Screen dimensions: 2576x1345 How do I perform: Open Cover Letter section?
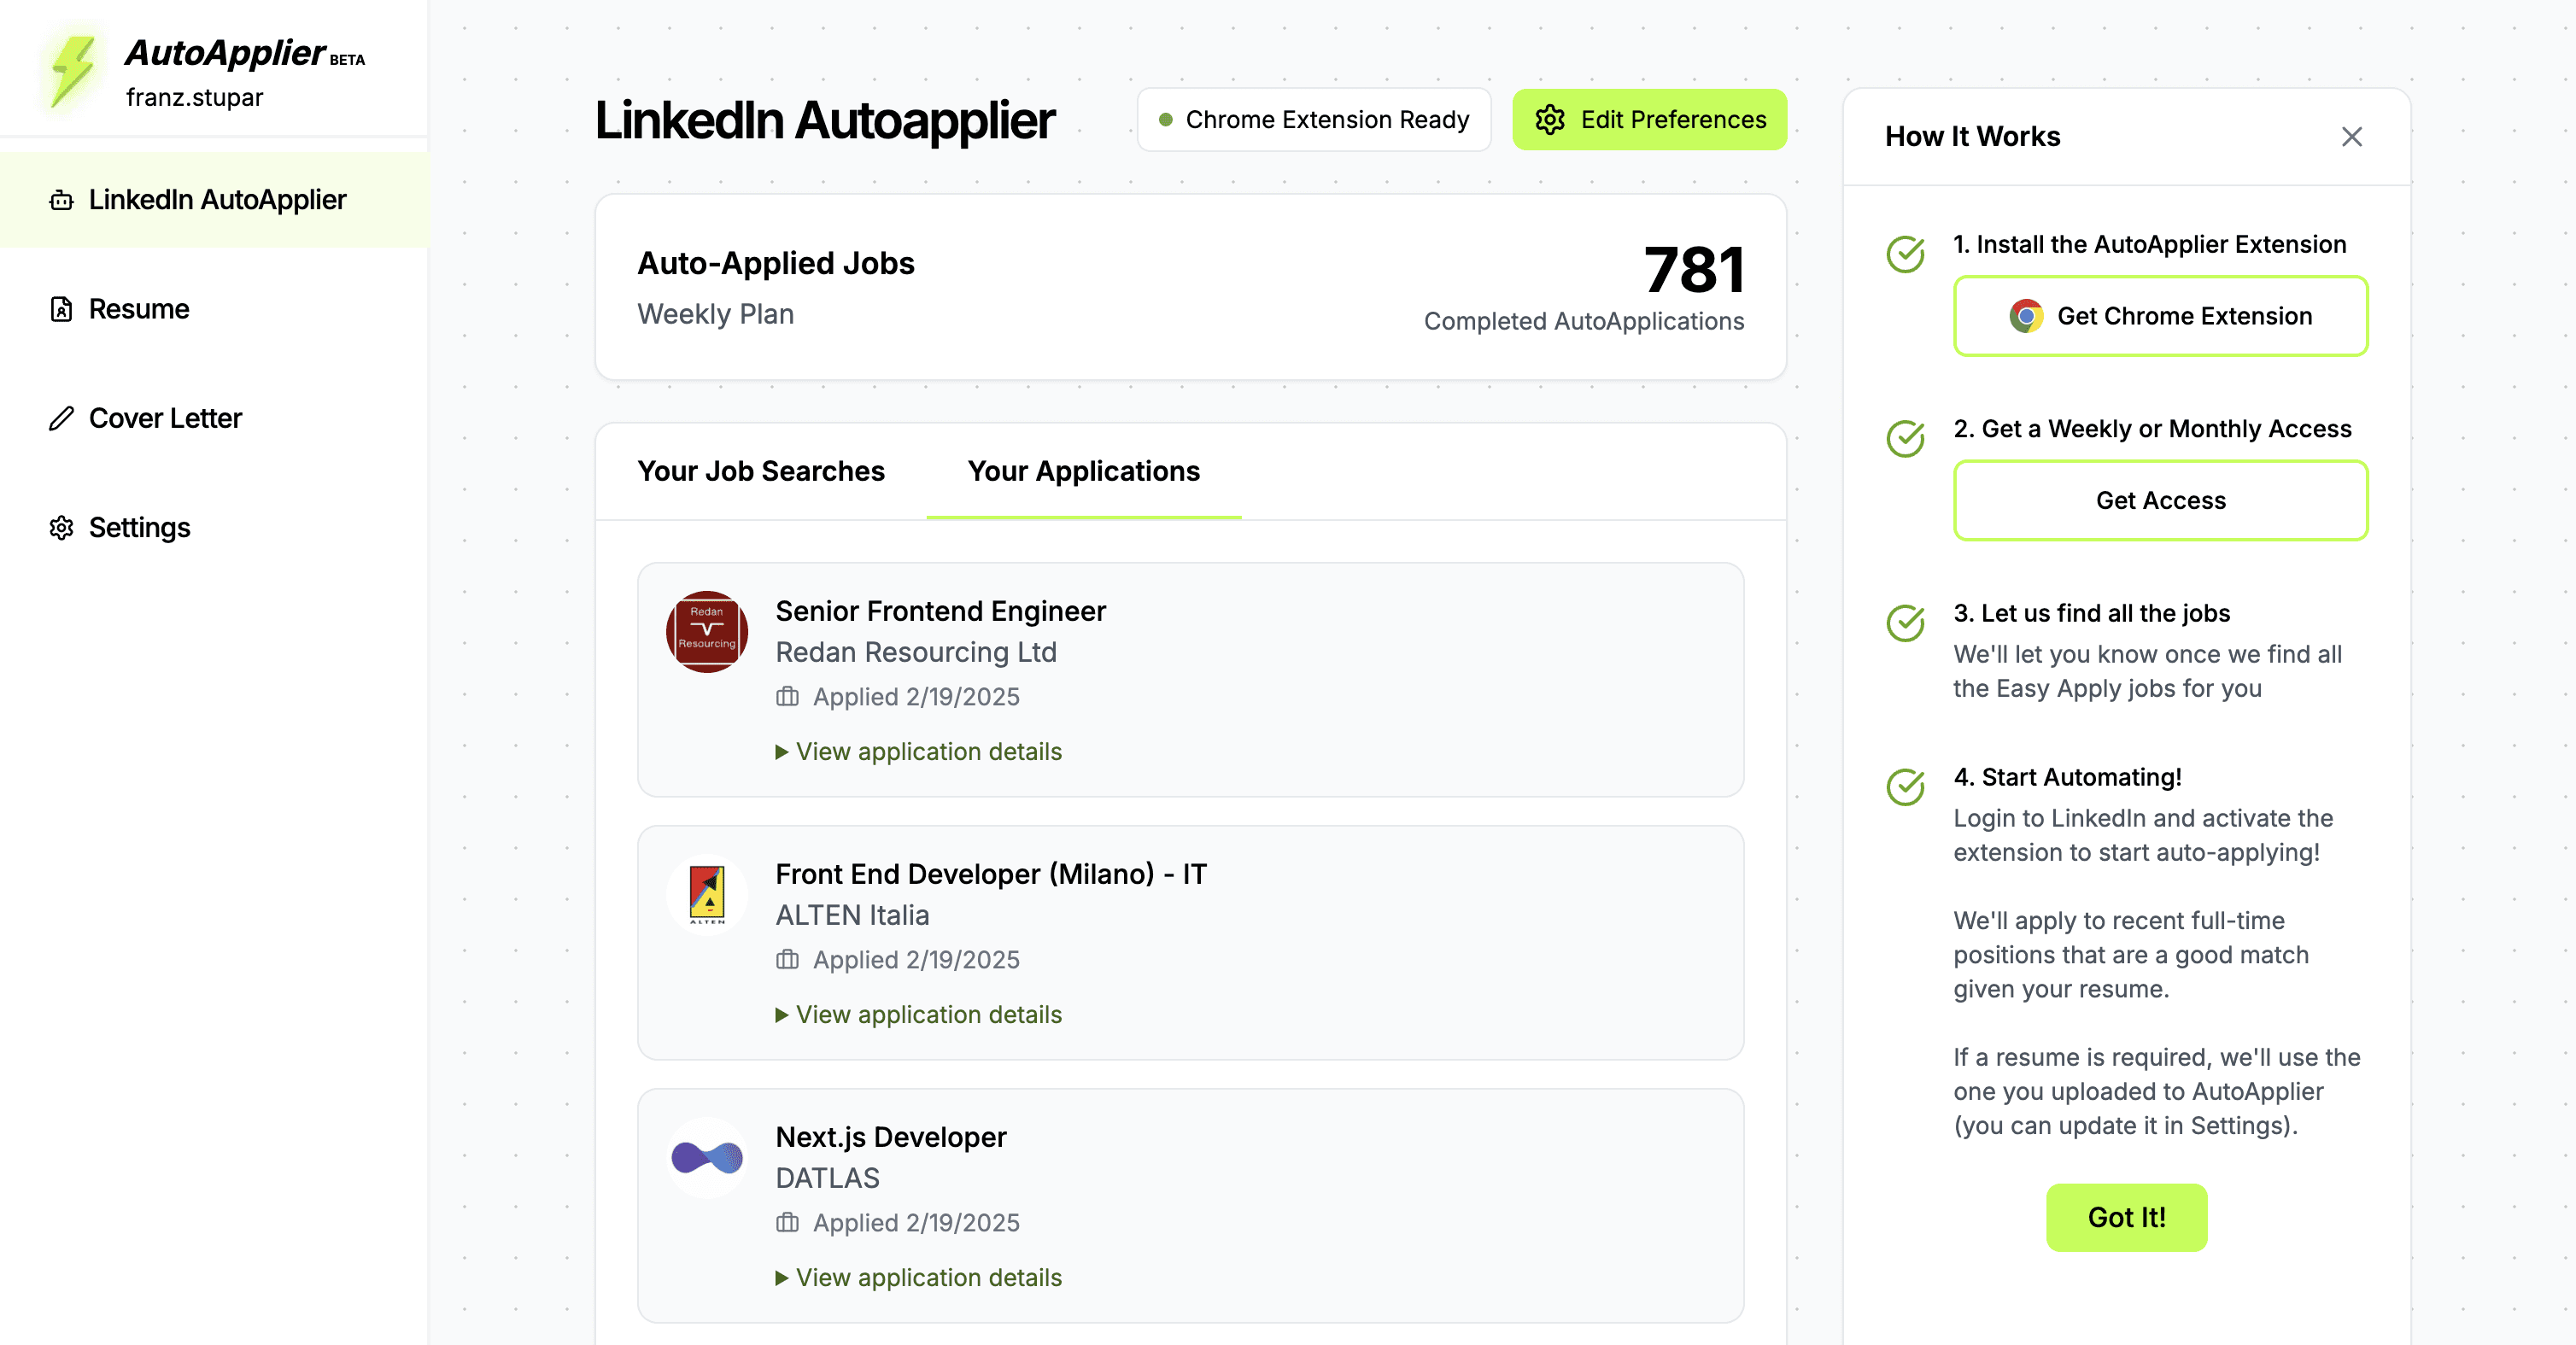pos(214,418)
